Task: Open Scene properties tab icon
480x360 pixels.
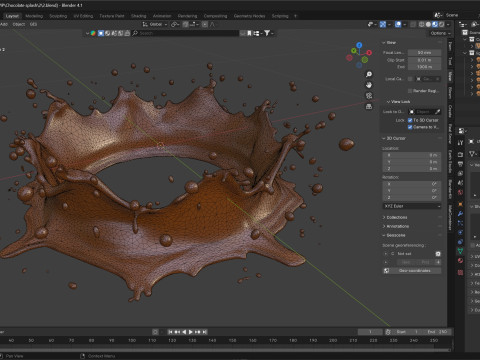Action: (460, 183)
